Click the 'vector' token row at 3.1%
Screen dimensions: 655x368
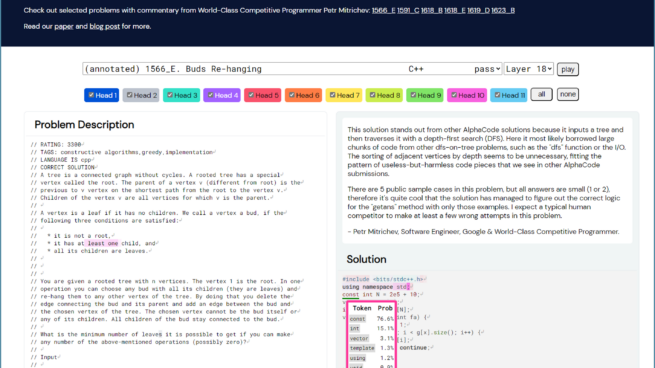[371, 338]
